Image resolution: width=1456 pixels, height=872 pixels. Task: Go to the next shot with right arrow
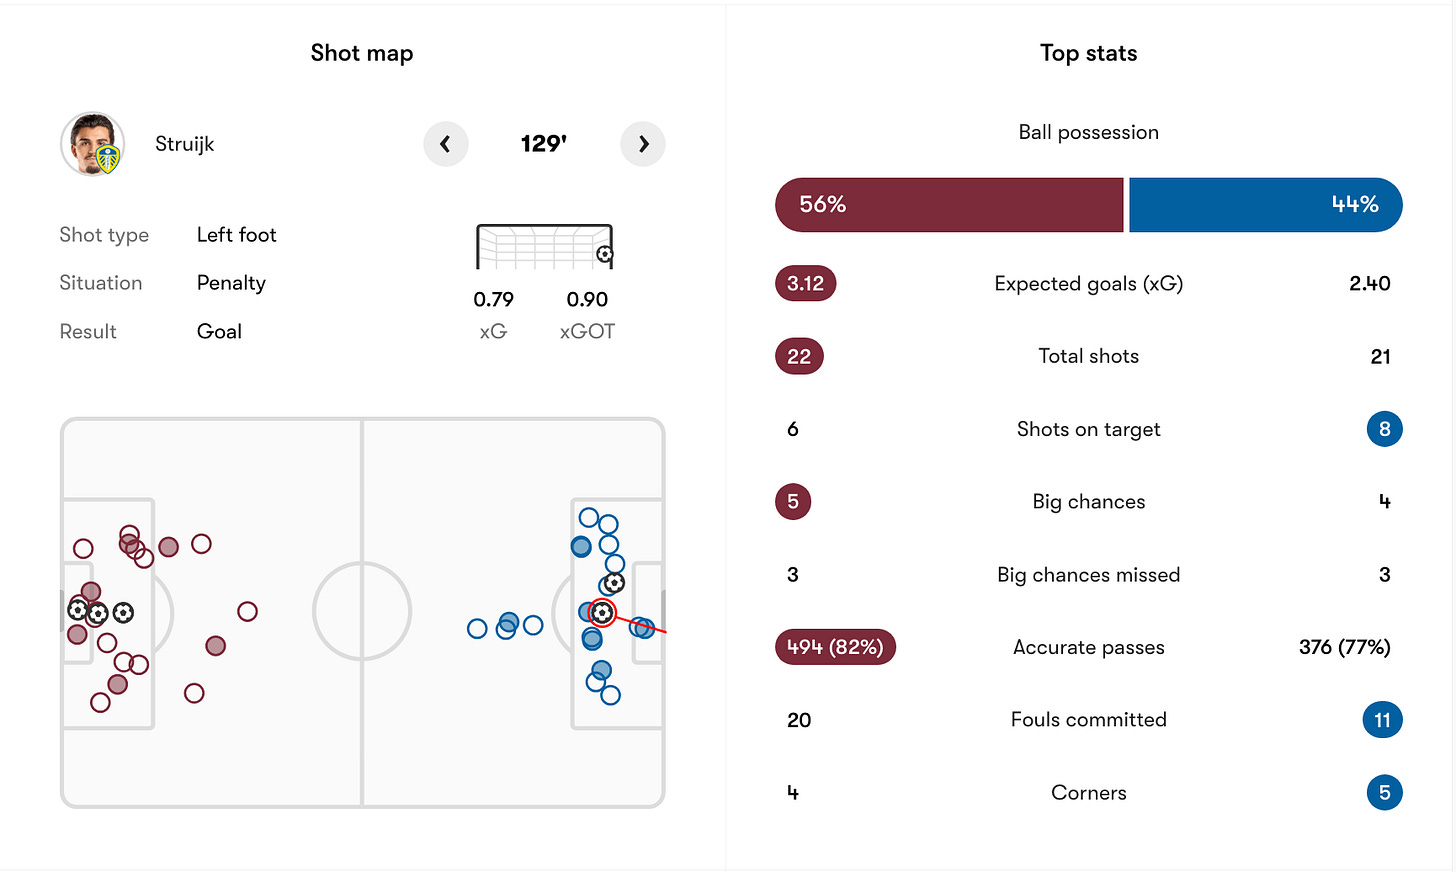[643, 144]
